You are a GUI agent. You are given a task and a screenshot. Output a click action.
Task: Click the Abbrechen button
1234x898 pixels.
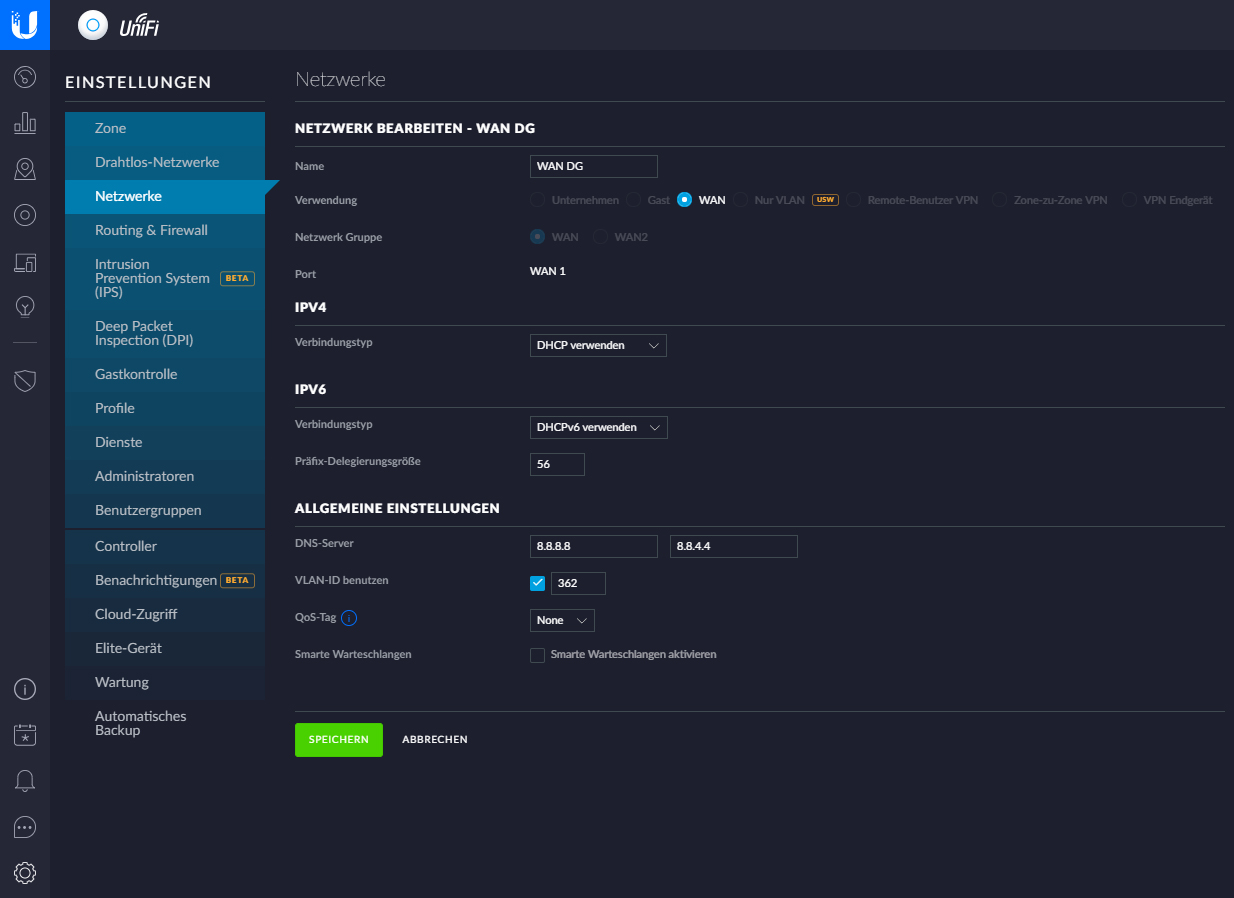coord(435,740)
